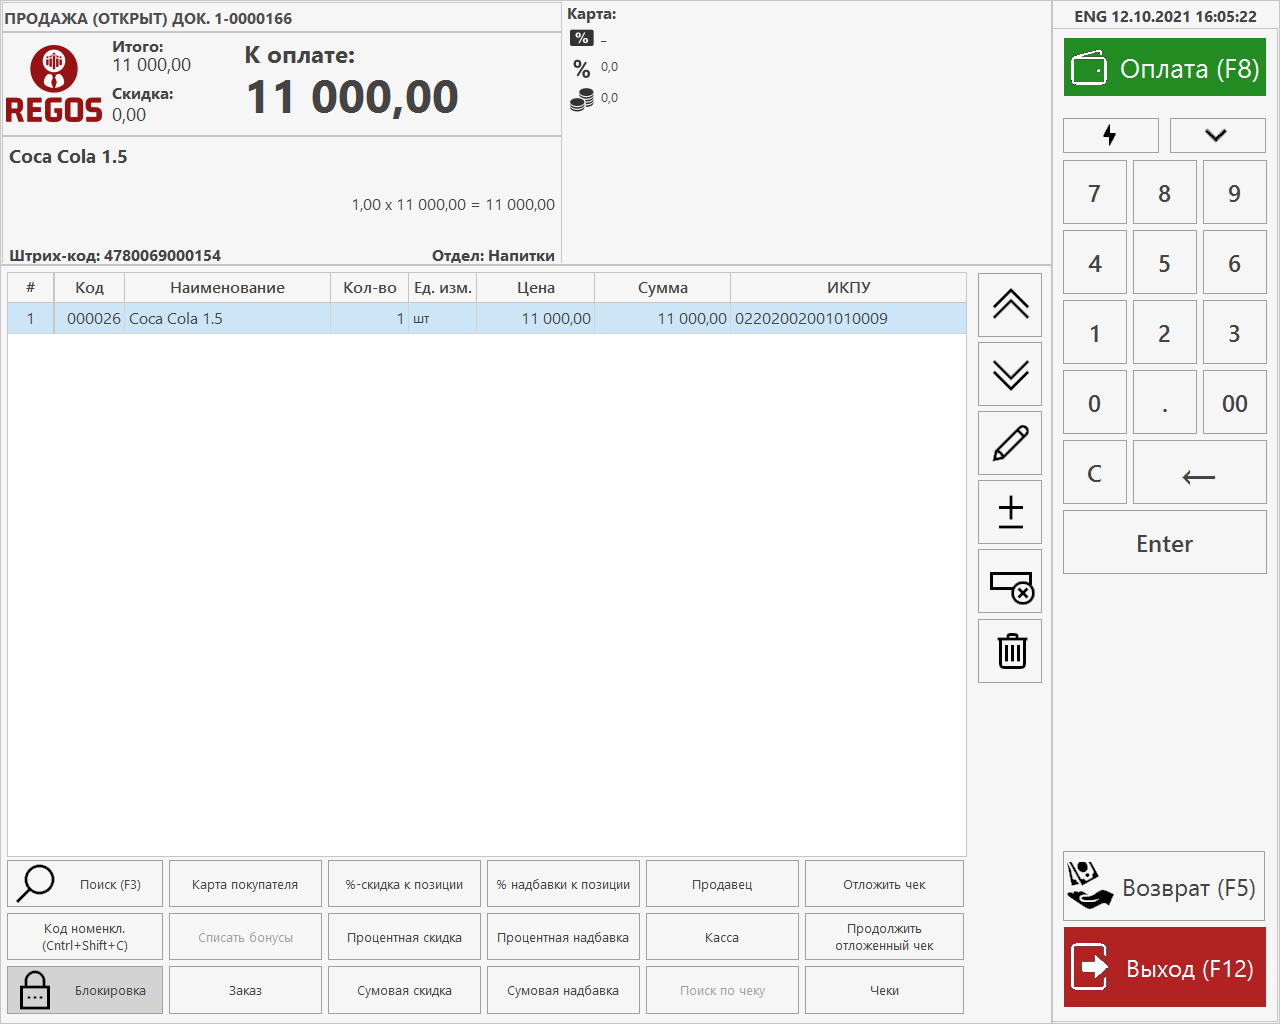1280x1024 pixels.
Task: Lock the register with Блокировка
Action: [84, 990]
